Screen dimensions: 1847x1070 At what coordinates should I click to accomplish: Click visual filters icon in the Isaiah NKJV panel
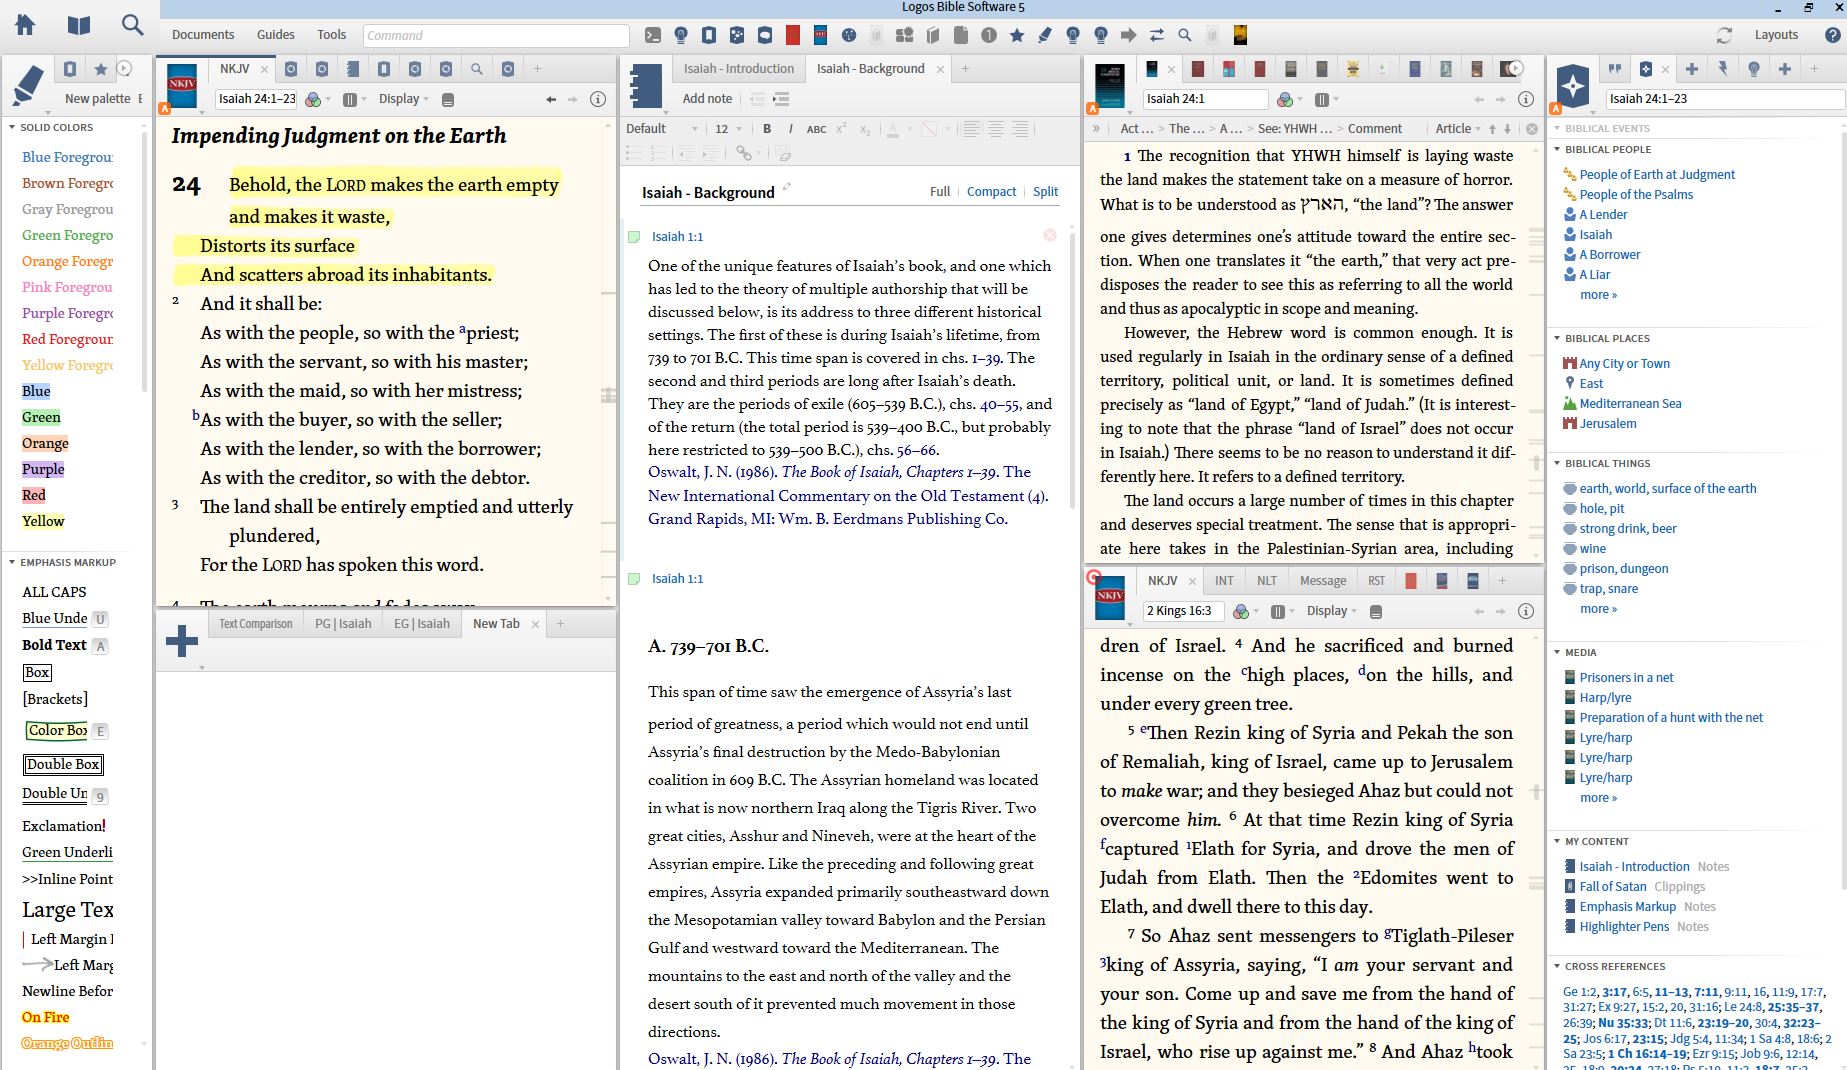313,99
